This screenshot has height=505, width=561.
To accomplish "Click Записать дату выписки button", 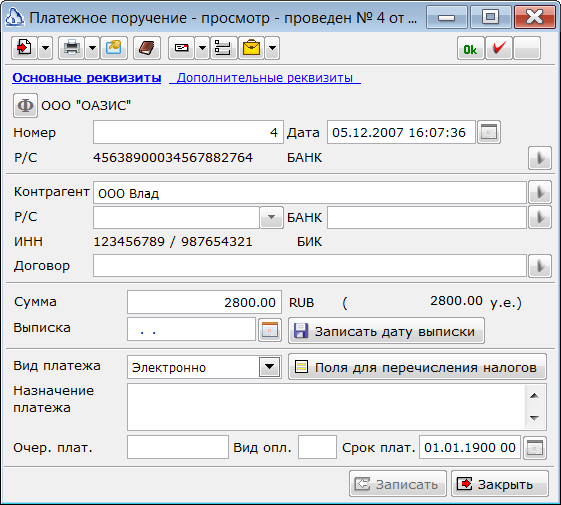I will pos(386,331).
